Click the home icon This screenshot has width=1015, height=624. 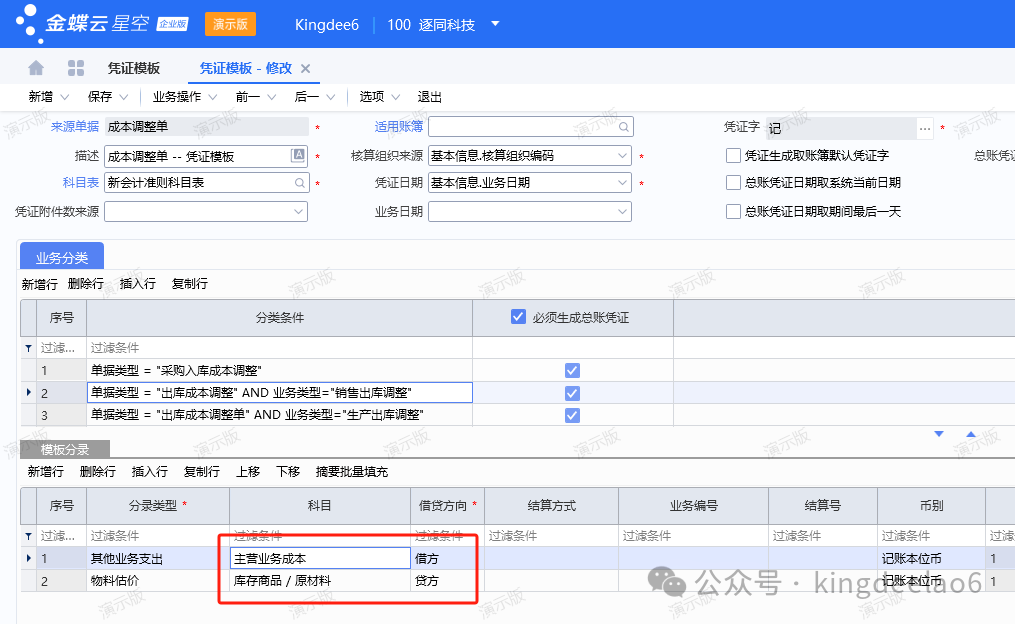pos(36,68)
